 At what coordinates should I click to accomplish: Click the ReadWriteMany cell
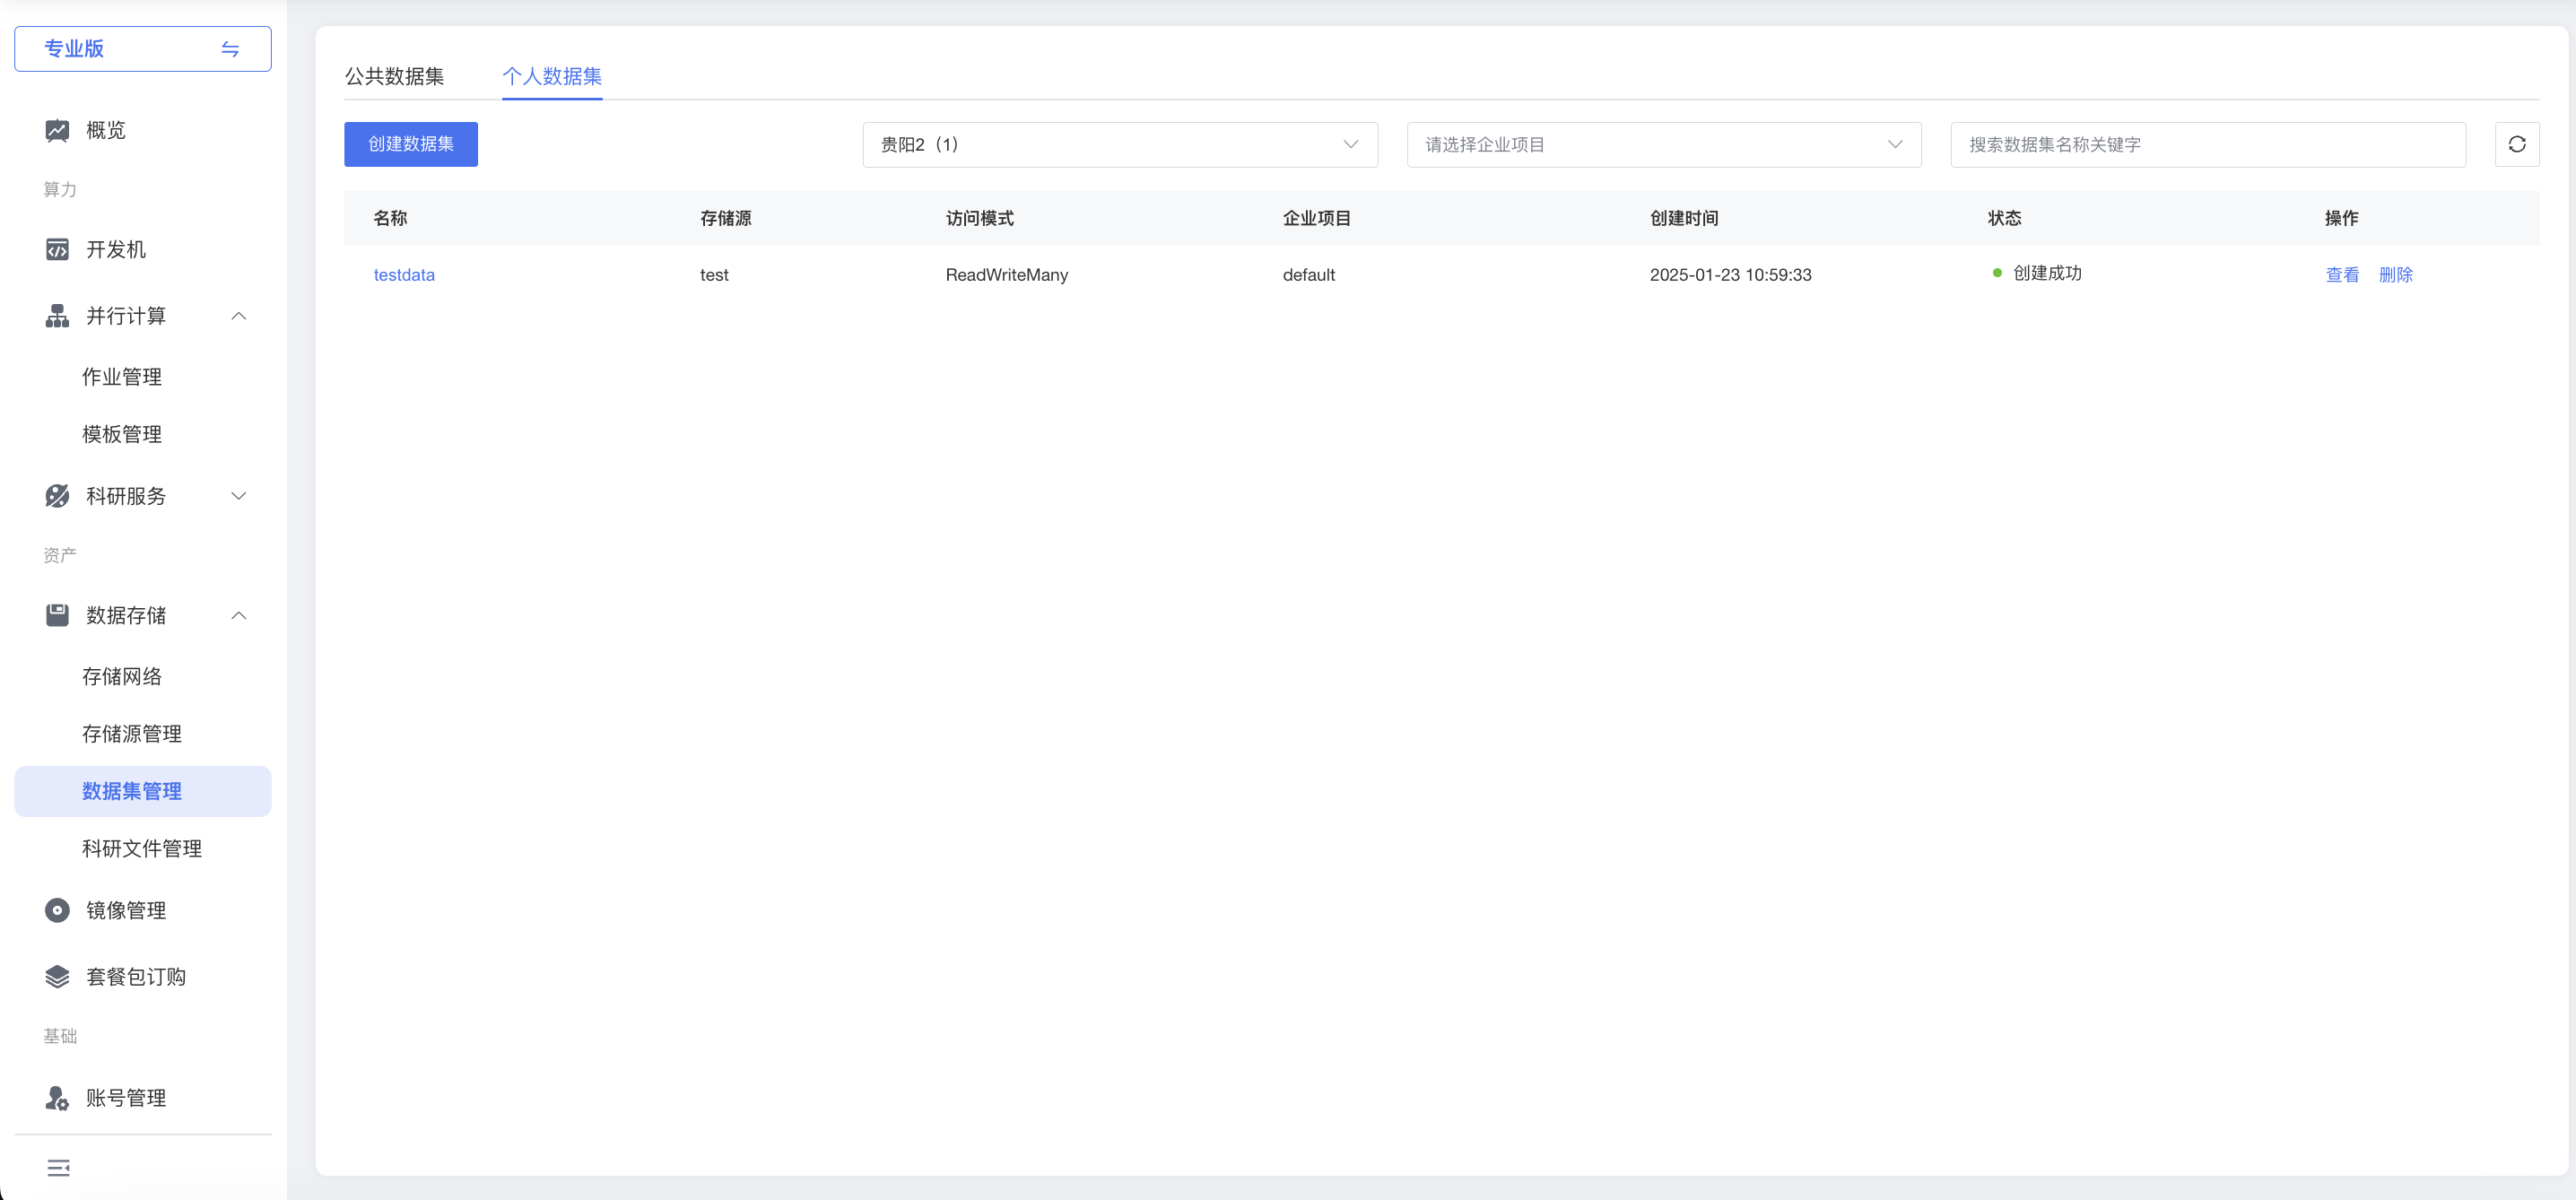point(1007,275)
